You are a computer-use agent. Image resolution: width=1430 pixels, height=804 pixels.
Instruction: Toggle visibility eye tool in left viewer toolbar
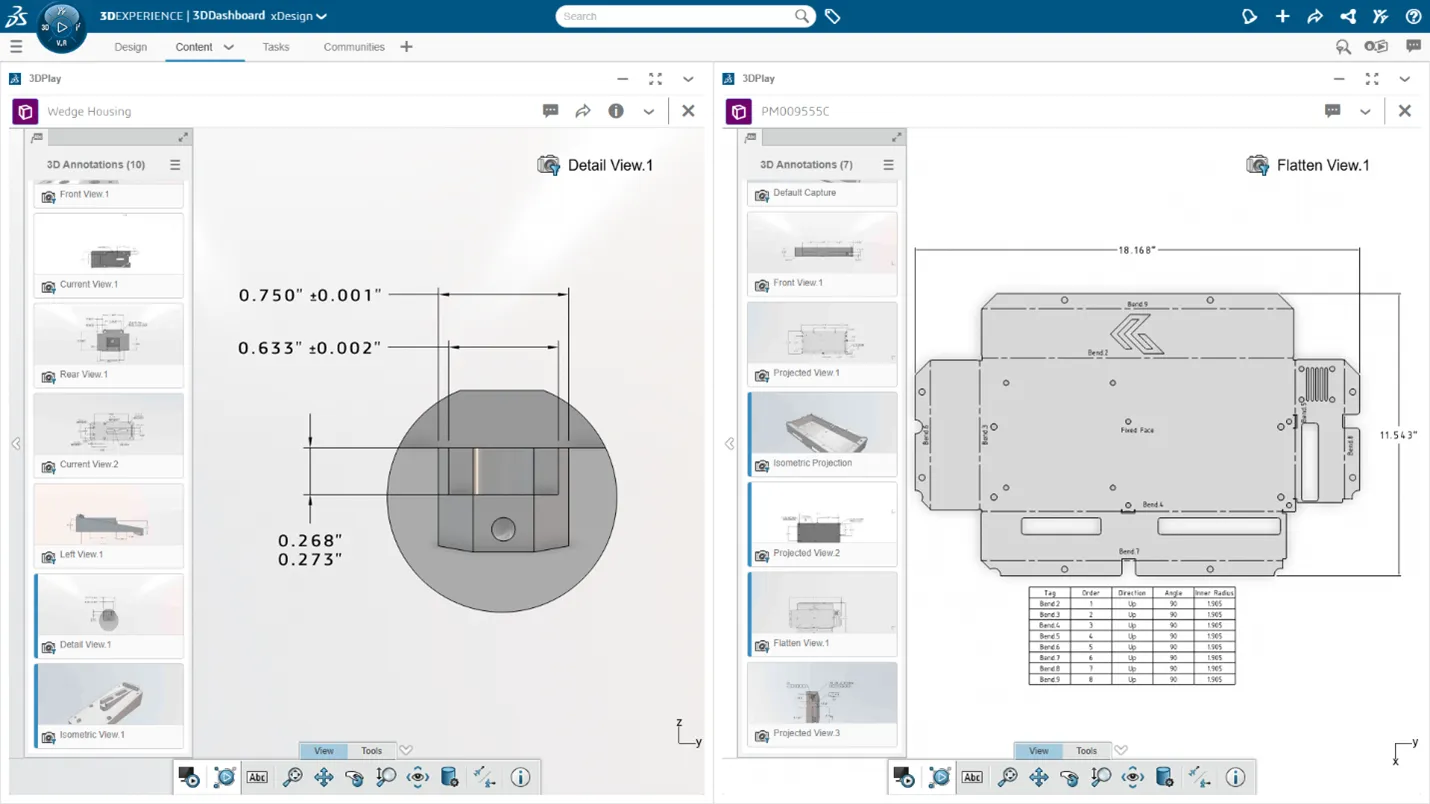418,777
